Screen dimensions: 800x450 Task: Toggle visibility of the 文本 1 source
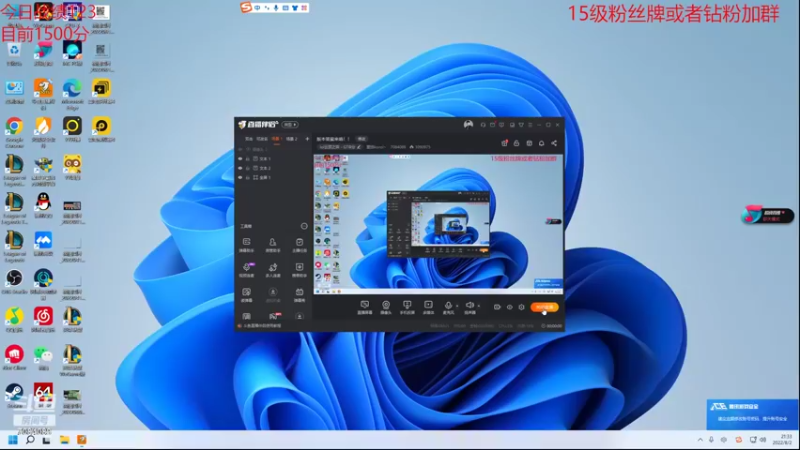click(x=240, y=159)
